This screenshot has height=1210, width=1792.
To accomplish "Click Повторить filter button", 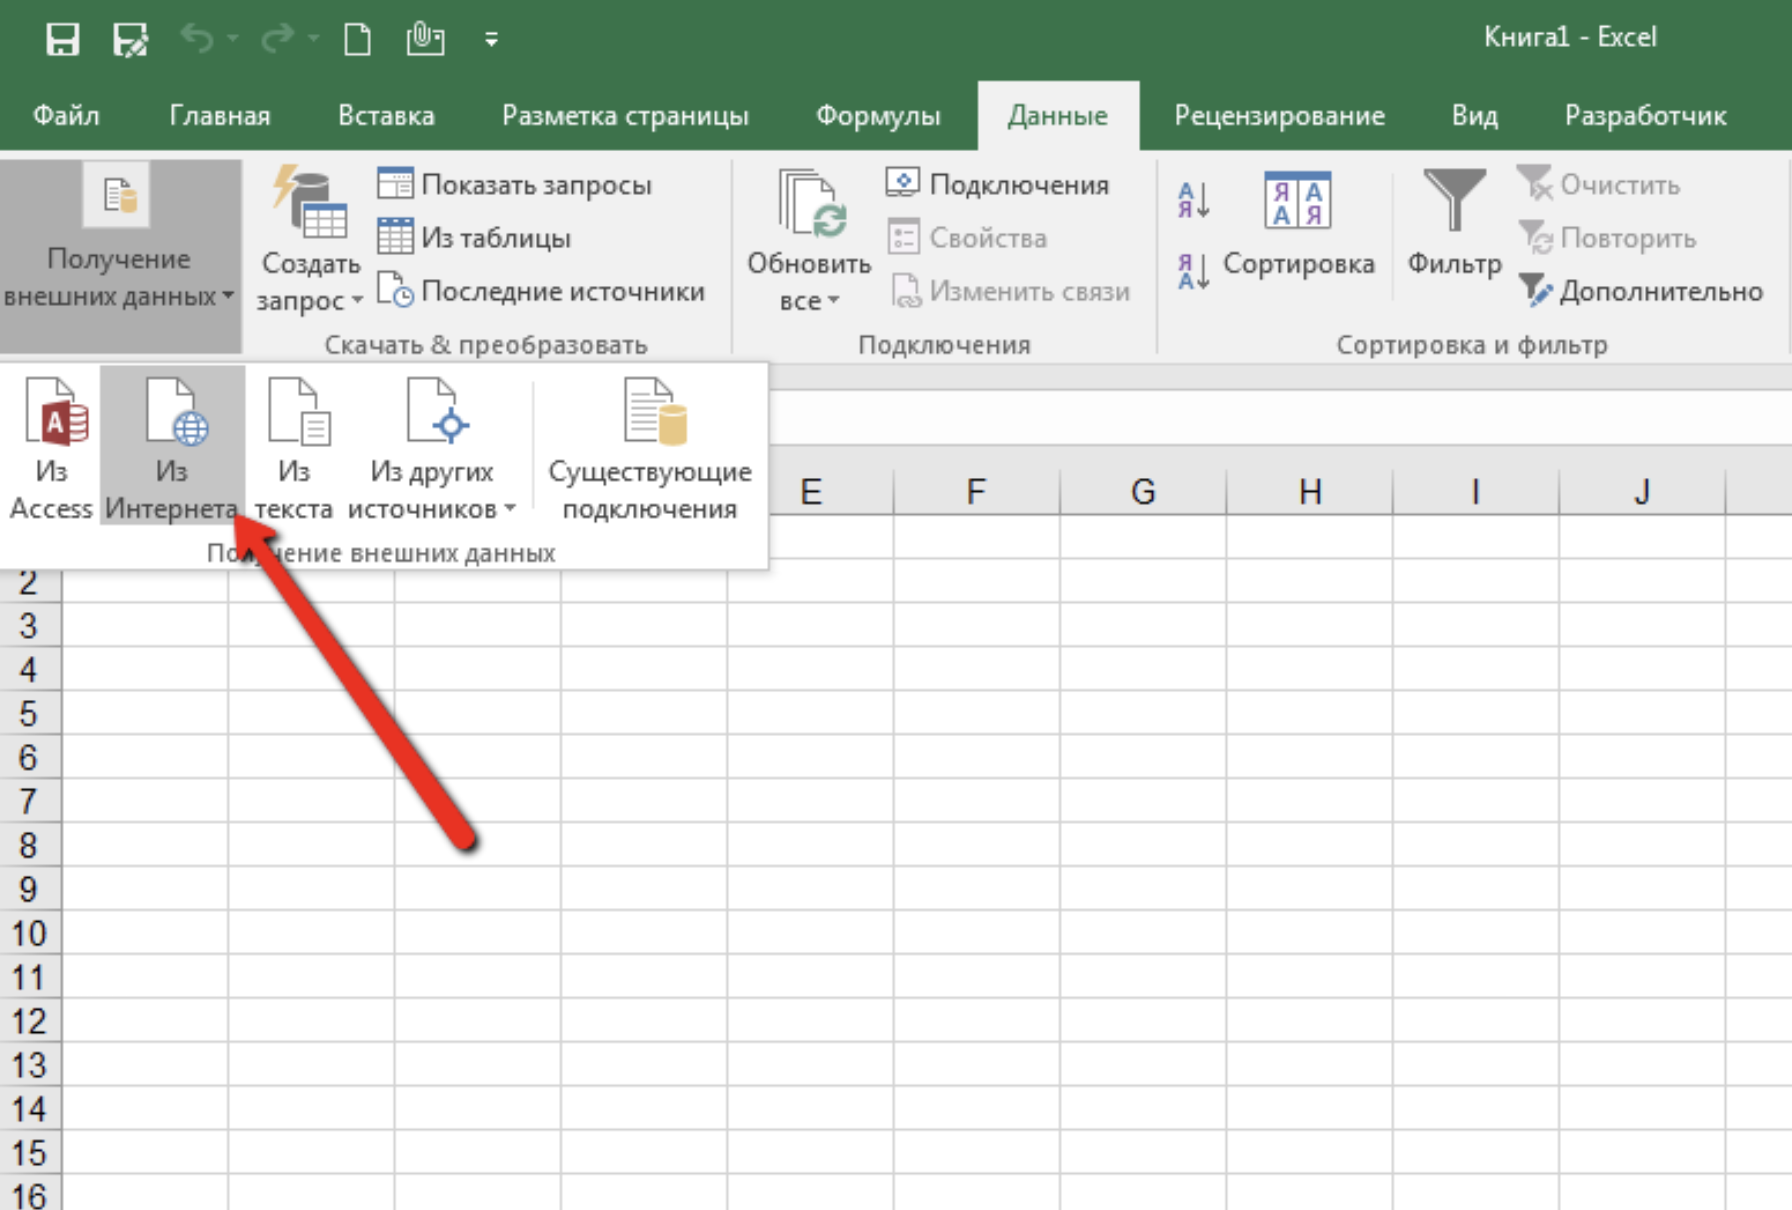I will pyautogui.click(x=1607, y=237).
